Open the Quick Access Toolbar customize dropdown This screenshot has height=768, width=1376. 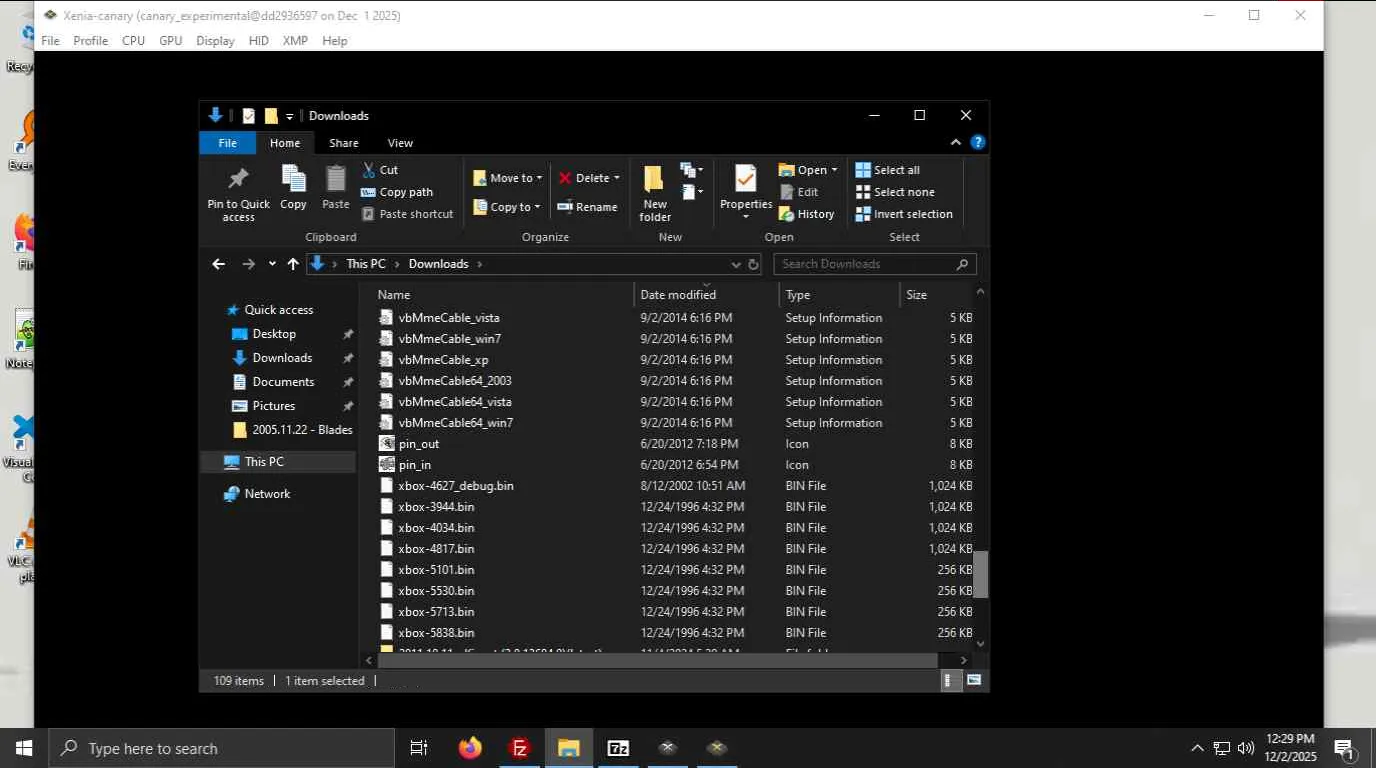tap(290, 116)
